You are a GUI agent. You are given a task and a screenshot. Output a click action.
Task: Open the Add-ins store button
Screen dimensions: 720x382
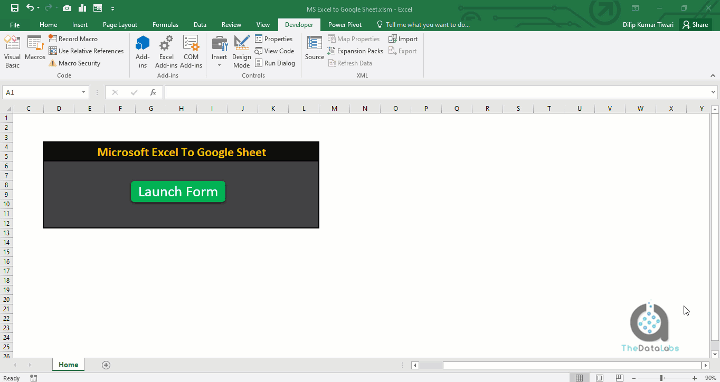(x=143, y=51)
